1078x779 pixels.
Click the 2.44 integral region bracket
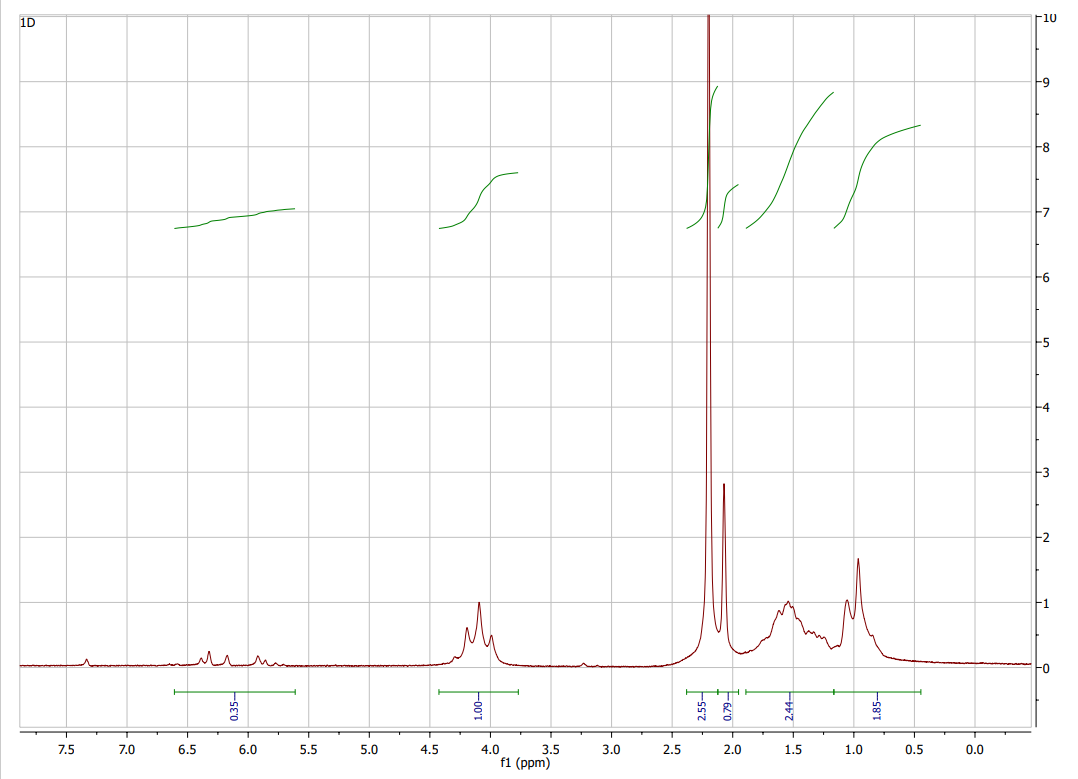(x=789, y=690)
